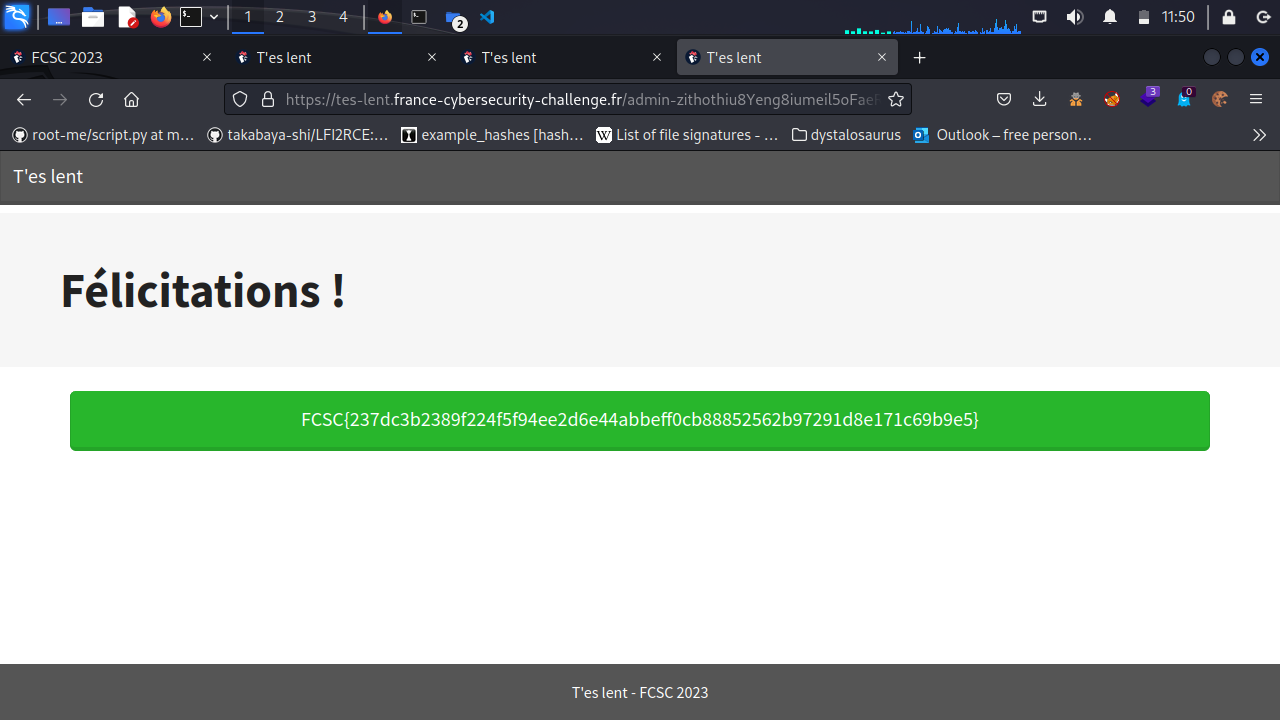Open a new browser tab
The height and width of the screenshot is (720, 1280).
(x=920, y=58)
